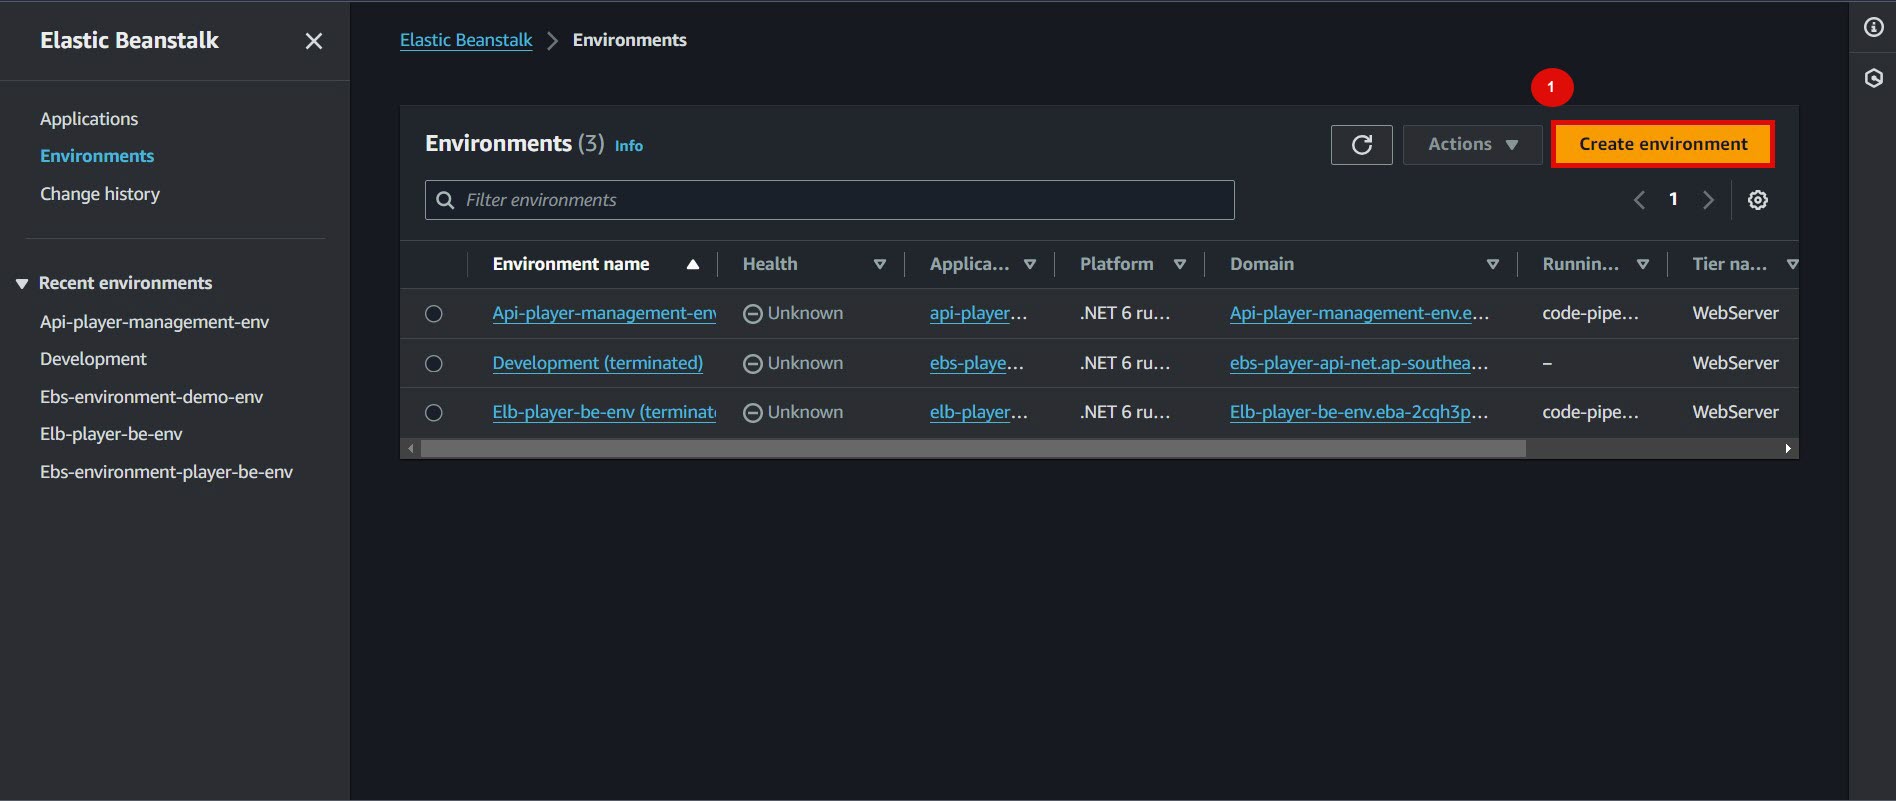1896x801 pixels.
Task: Open the Development (terminated) environment link
Action: click(x=597, y=363)
